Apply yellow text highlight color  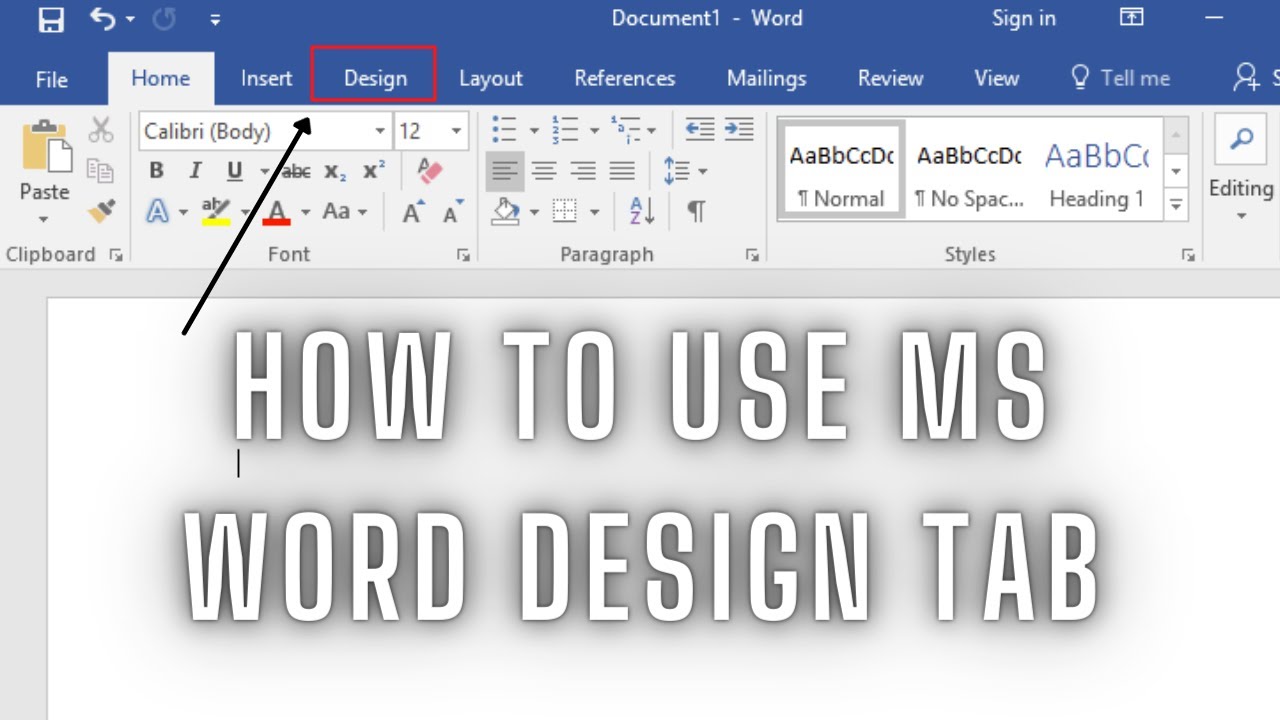pos(216,211)
